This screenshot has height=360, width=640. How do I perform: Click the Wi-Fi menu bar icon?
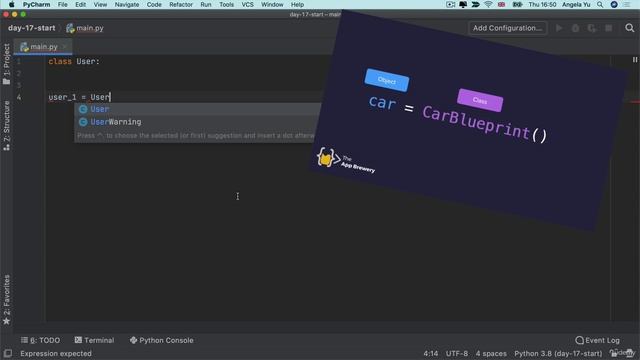[x=488, y=4]
